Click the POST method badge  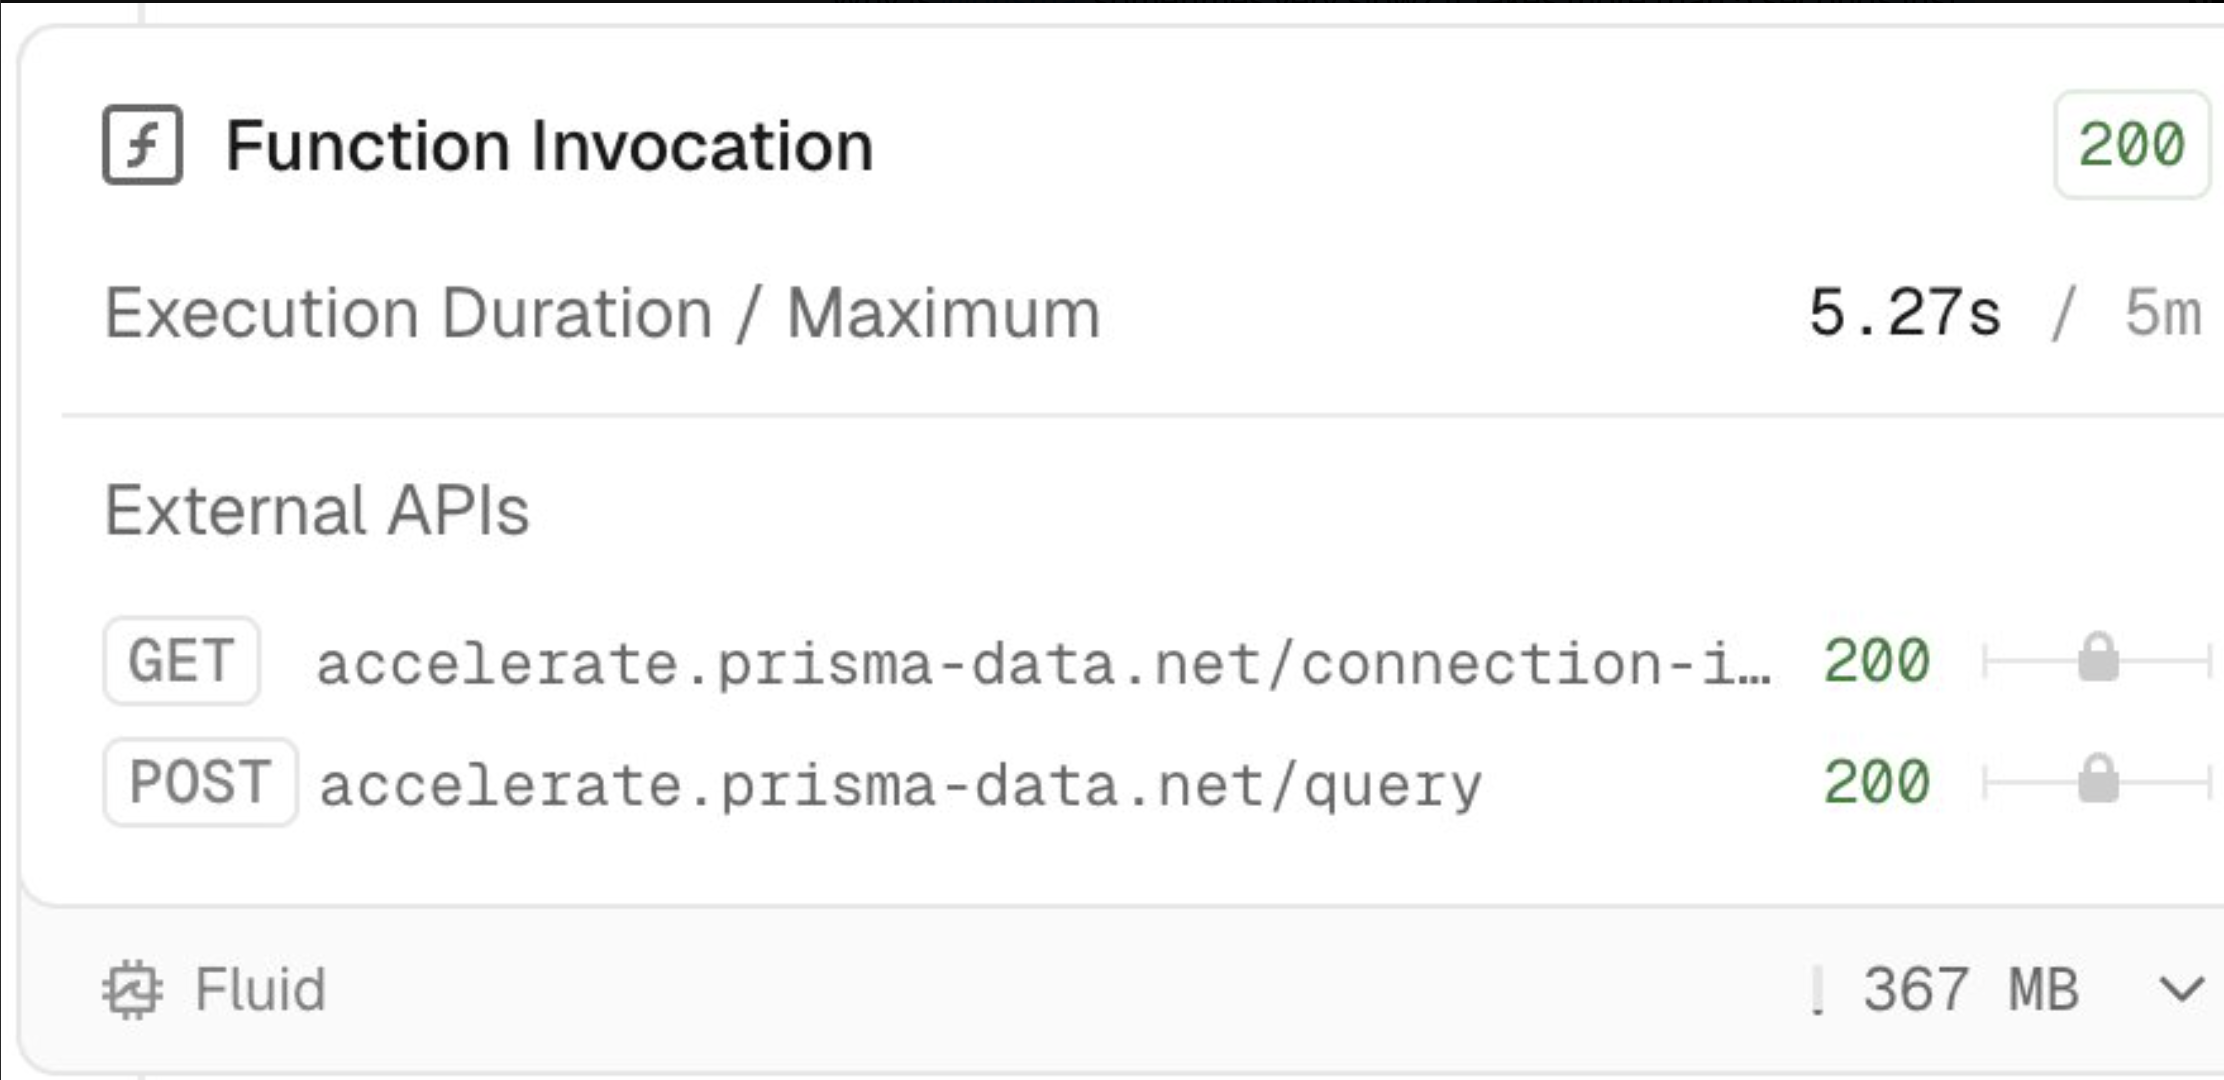[x=200, y=782]
